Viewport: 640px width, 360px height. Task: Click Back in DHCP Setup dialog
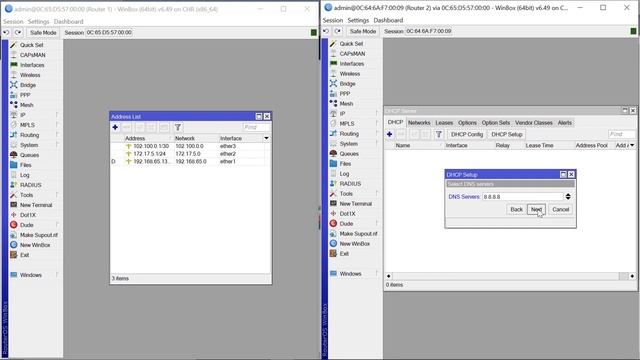pos(516,209)
